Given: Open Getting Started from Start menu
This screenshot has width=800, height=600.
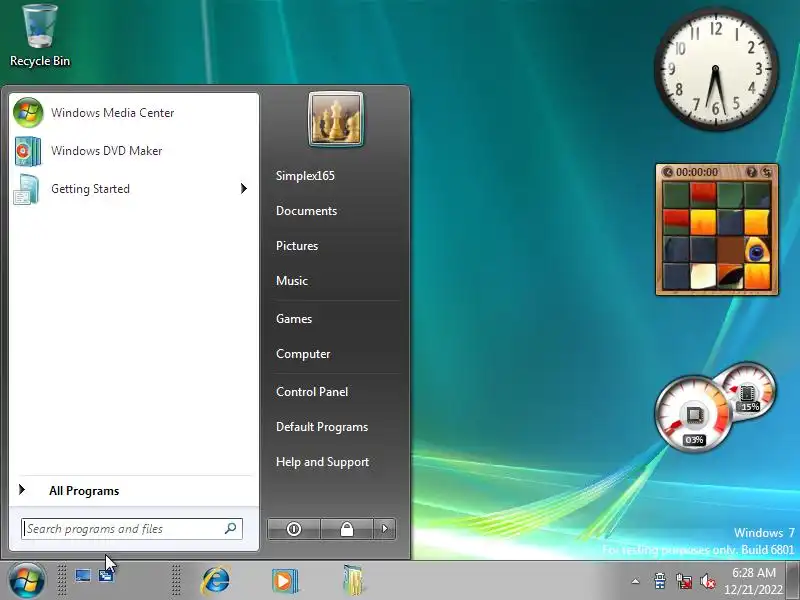Looking at the screenshot, I should 133,189.
